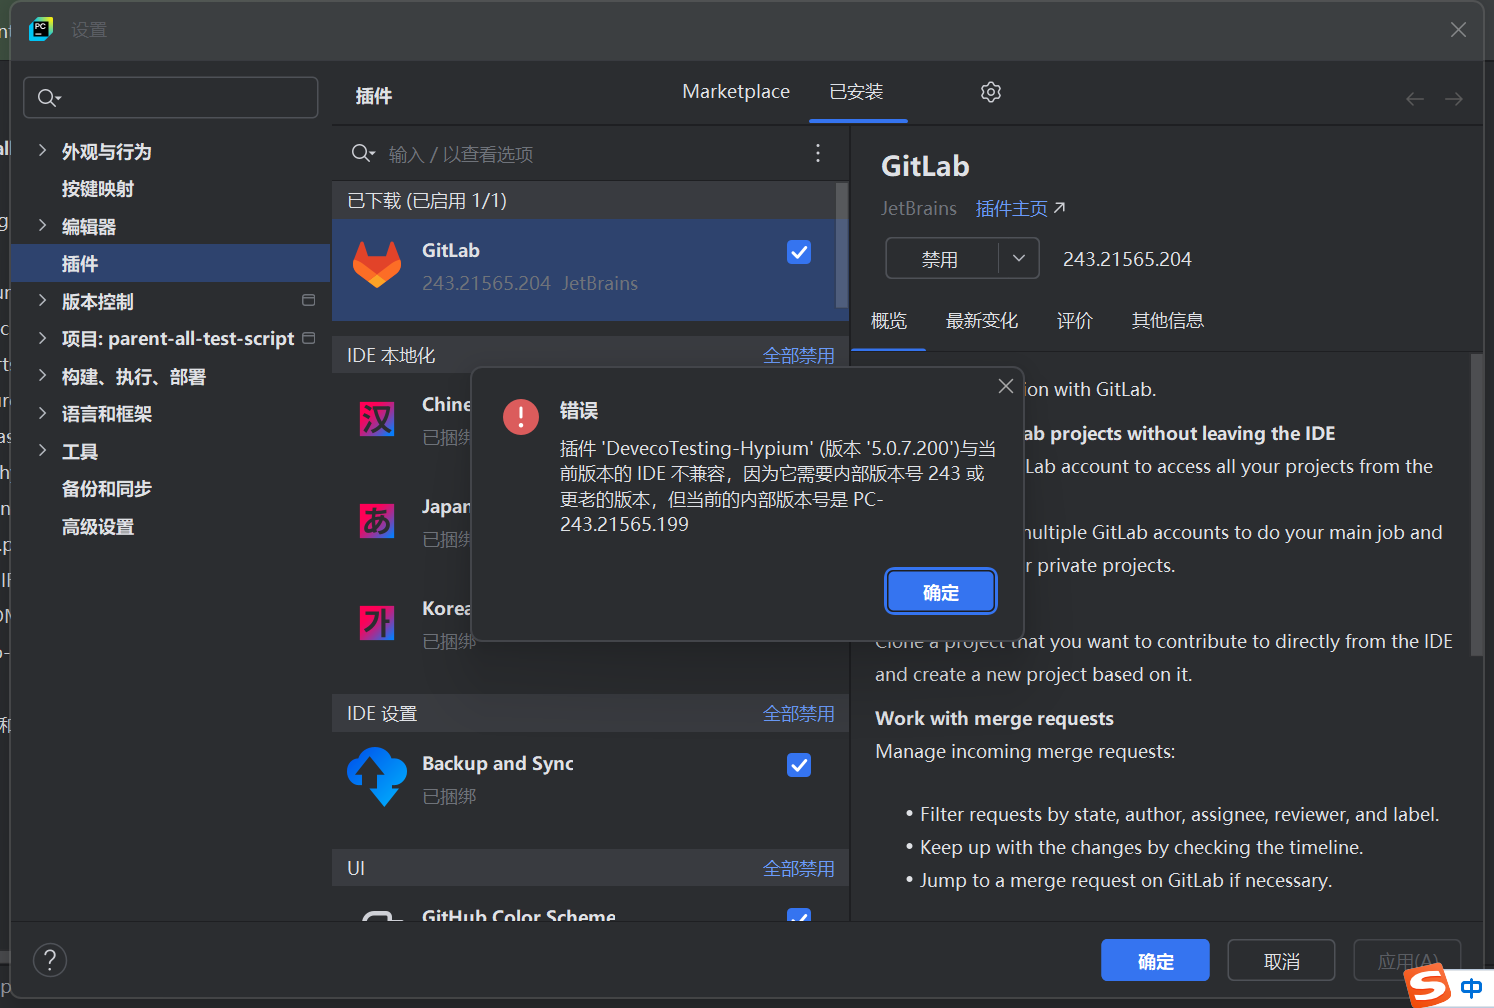Click the help question mark icon

coord(50,960)
